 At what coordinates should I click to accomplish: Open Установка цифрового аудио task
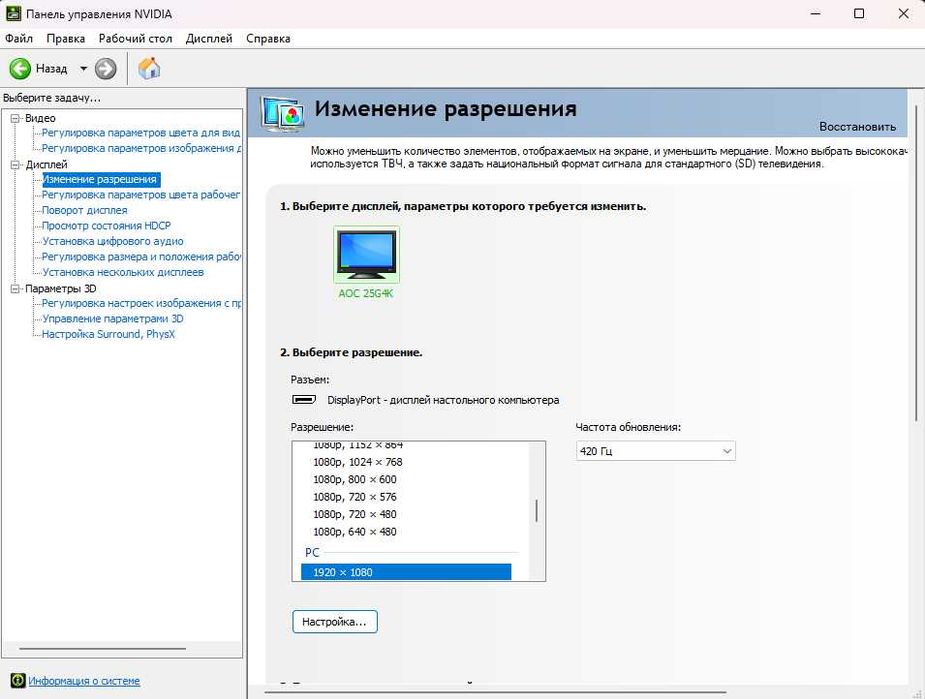[113, 241]
